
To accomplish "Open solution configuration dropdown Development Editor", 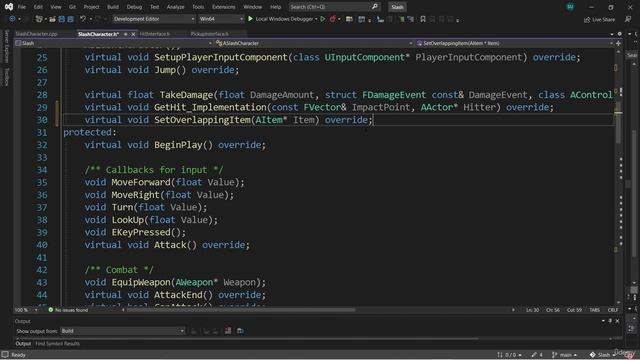I will pos(153,19).
